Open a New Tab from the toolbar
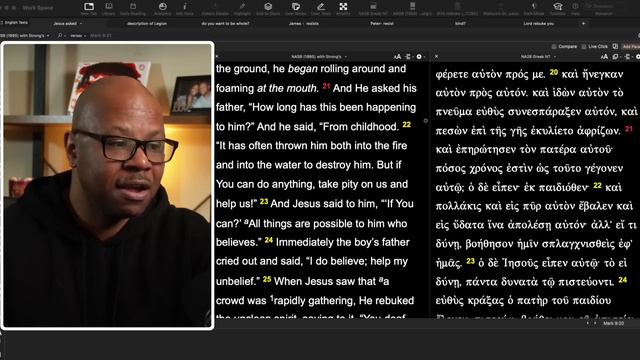 (89, 8)
